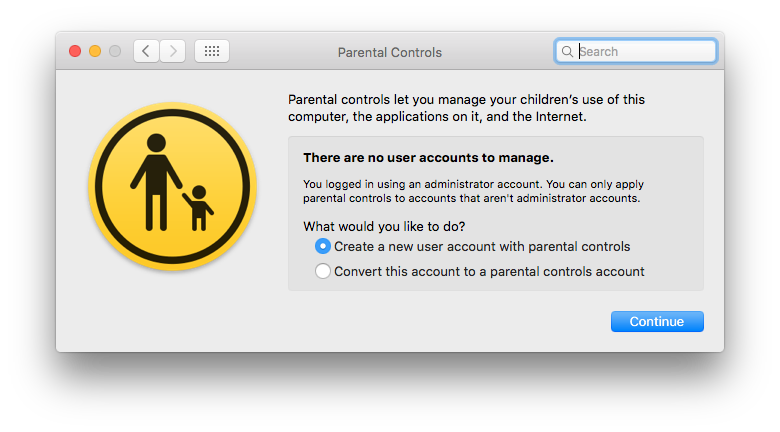
Task: Select the convert this account radio button
Action: tap(323, 271)
